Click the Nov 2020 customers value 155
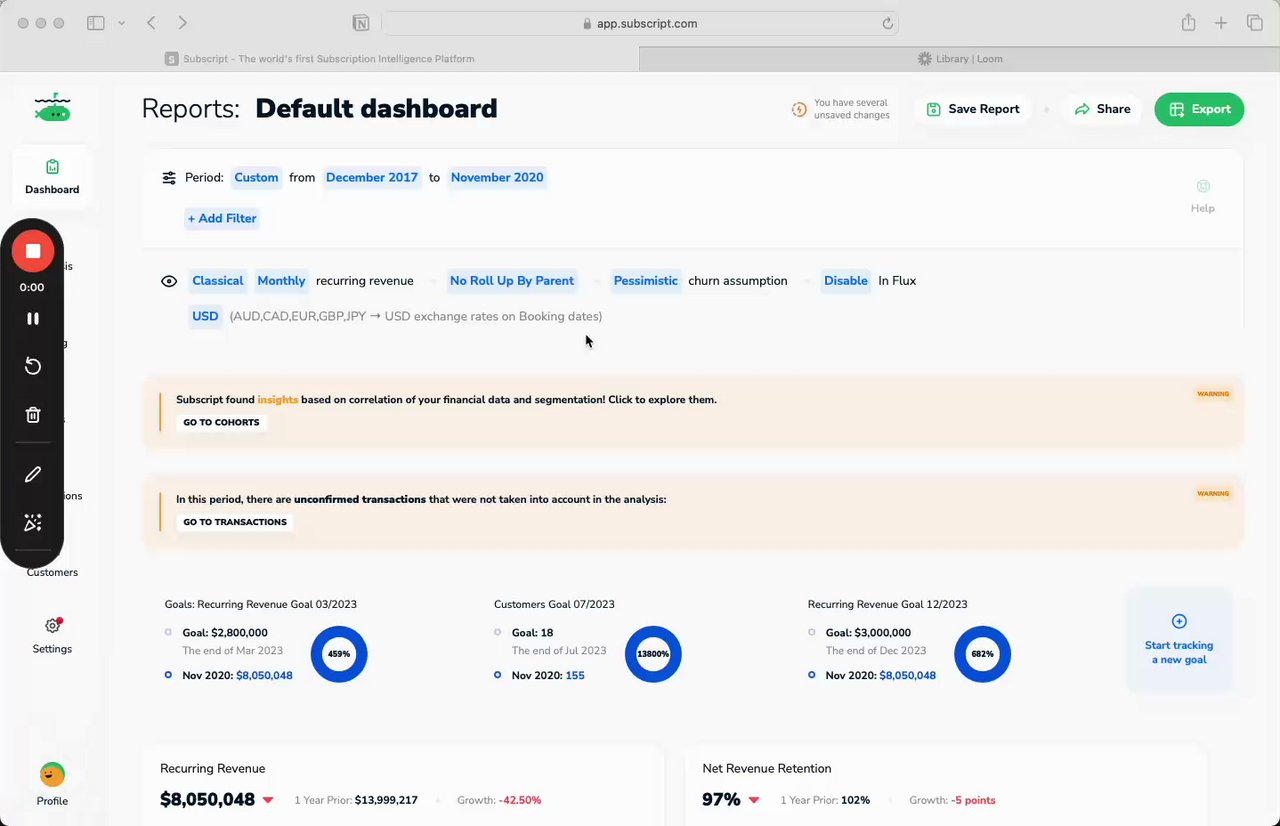This screenshot has height=826, width=1280. click(x=574, y=676)
